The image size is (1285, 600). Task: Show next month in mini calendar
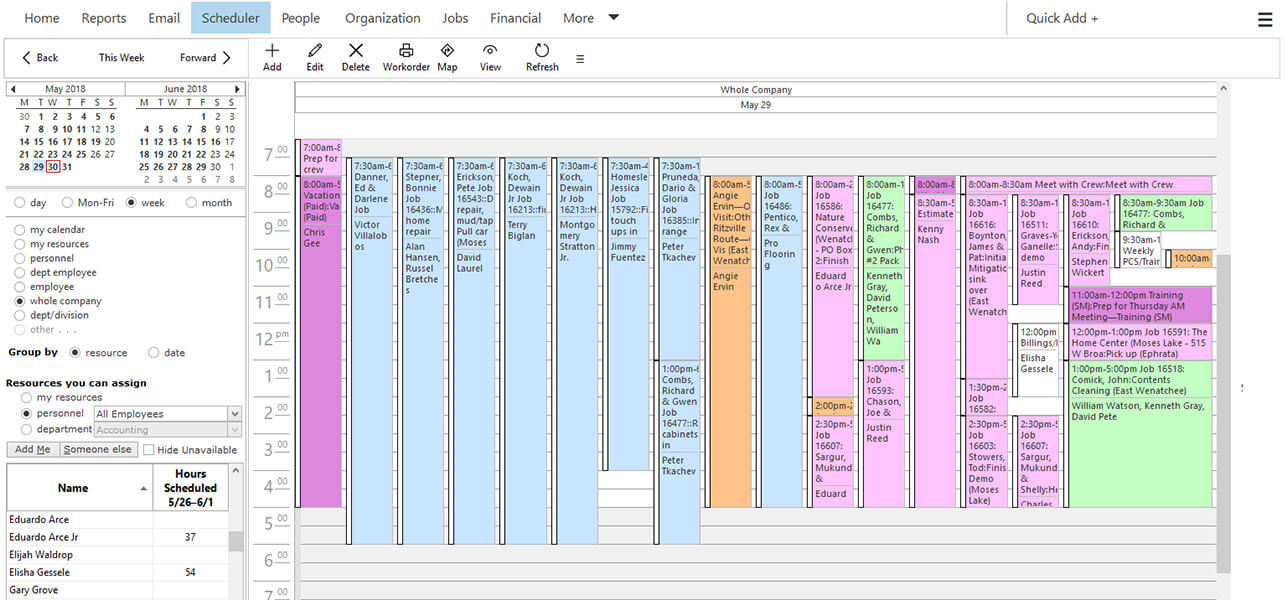point(238,89)
